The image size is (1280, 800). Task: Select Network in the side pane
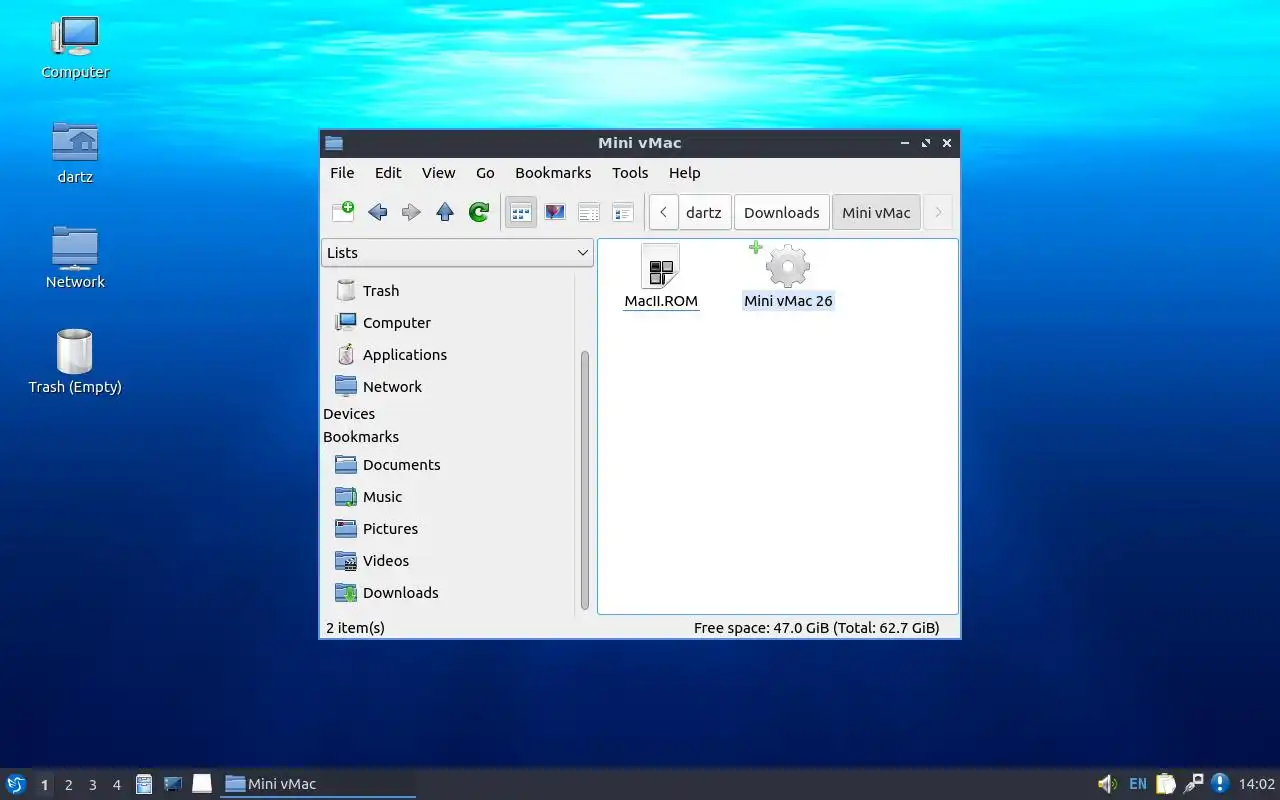pos(392,387)
